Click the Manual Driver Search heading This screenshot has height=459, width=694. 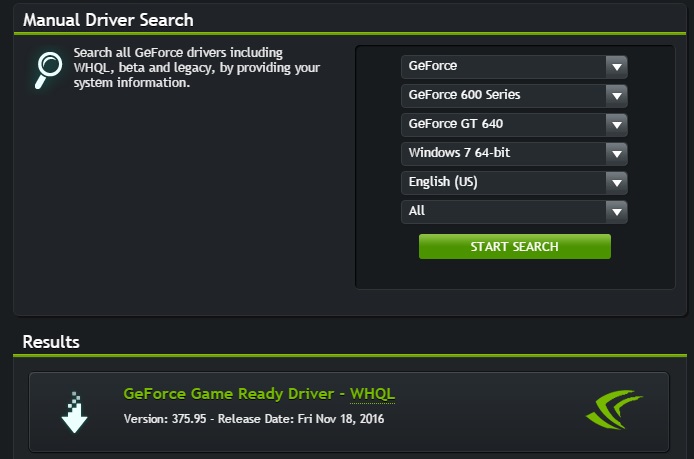108,20
